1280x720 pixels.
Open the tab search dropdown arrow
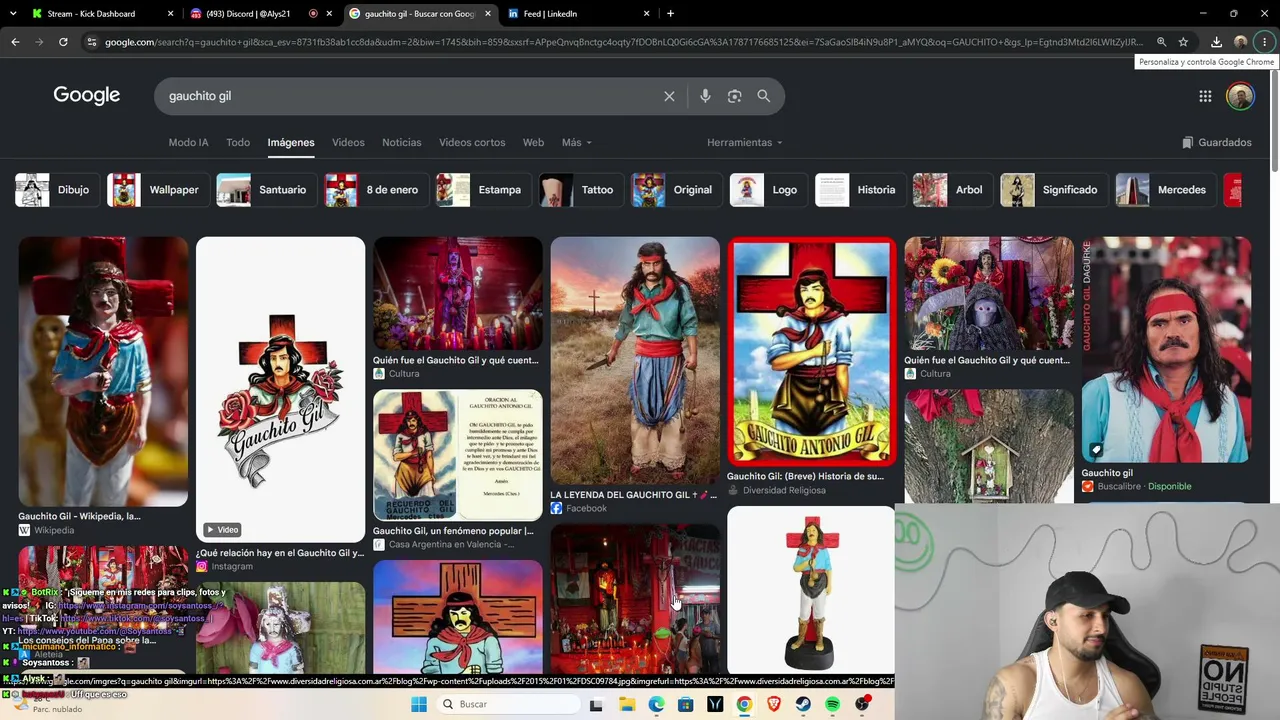[x=13, y=14]
